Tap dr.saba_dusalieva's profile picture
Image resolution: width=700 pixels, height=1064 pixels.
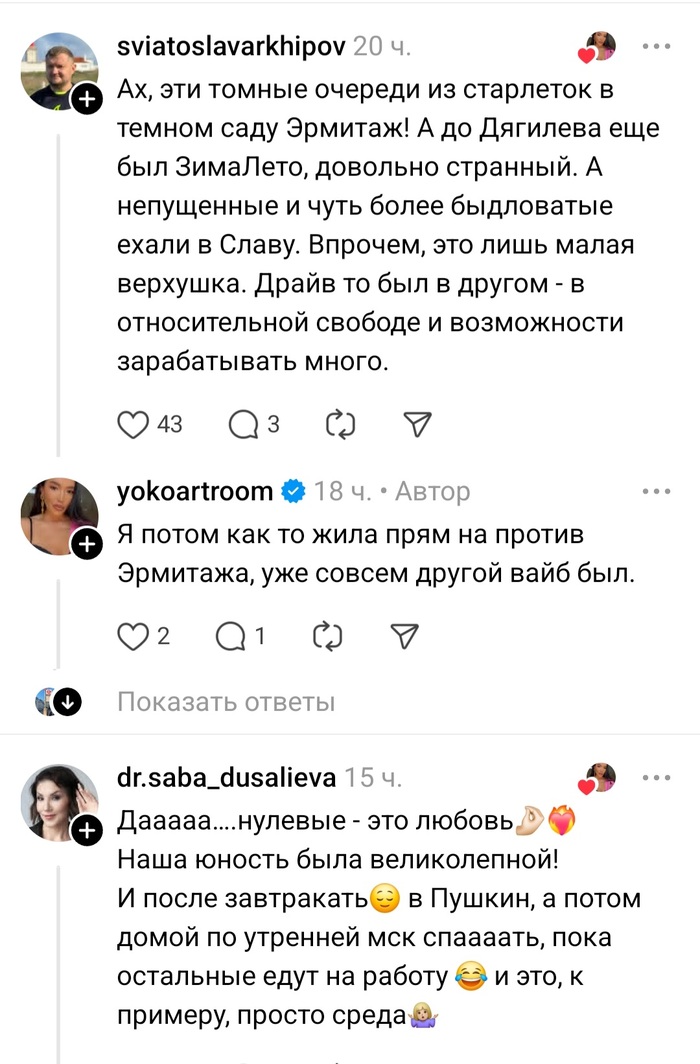(58, 802)
